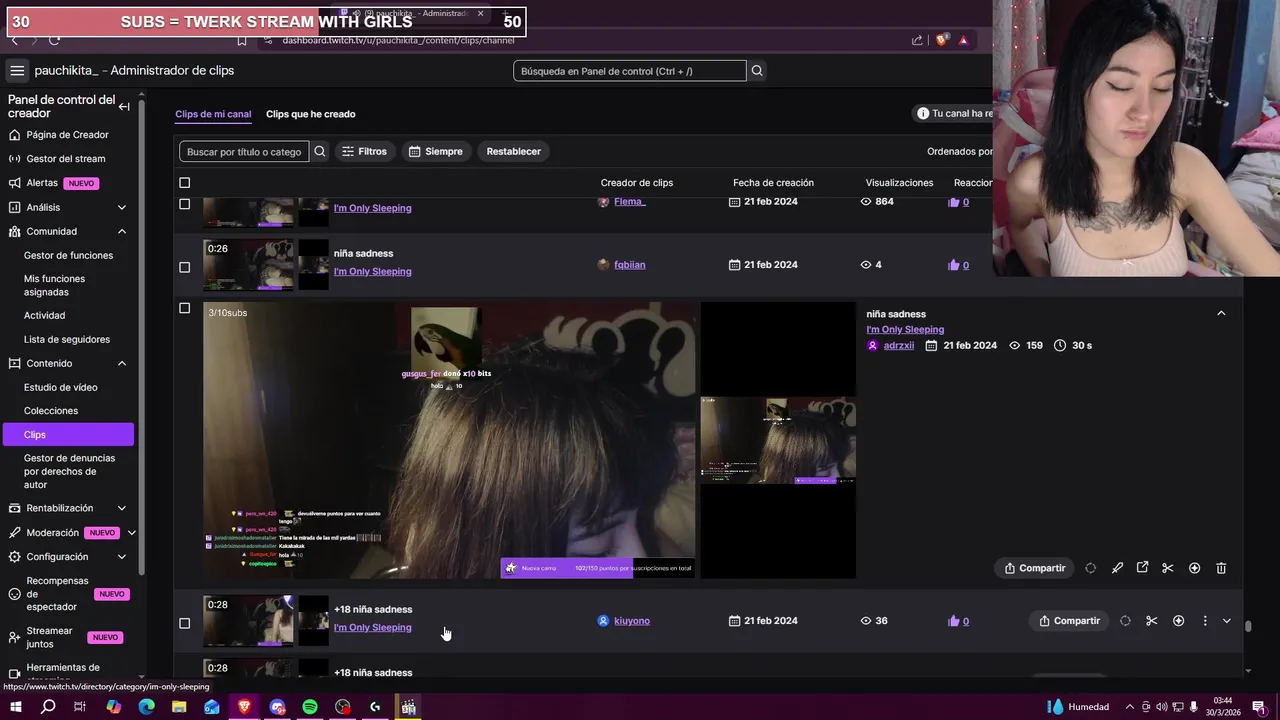This screenshot has height=720, width=1280.
Task: Trim kiuyono's clip with scissors icon
Action: pyautogui.click(x=1152, y=621)
